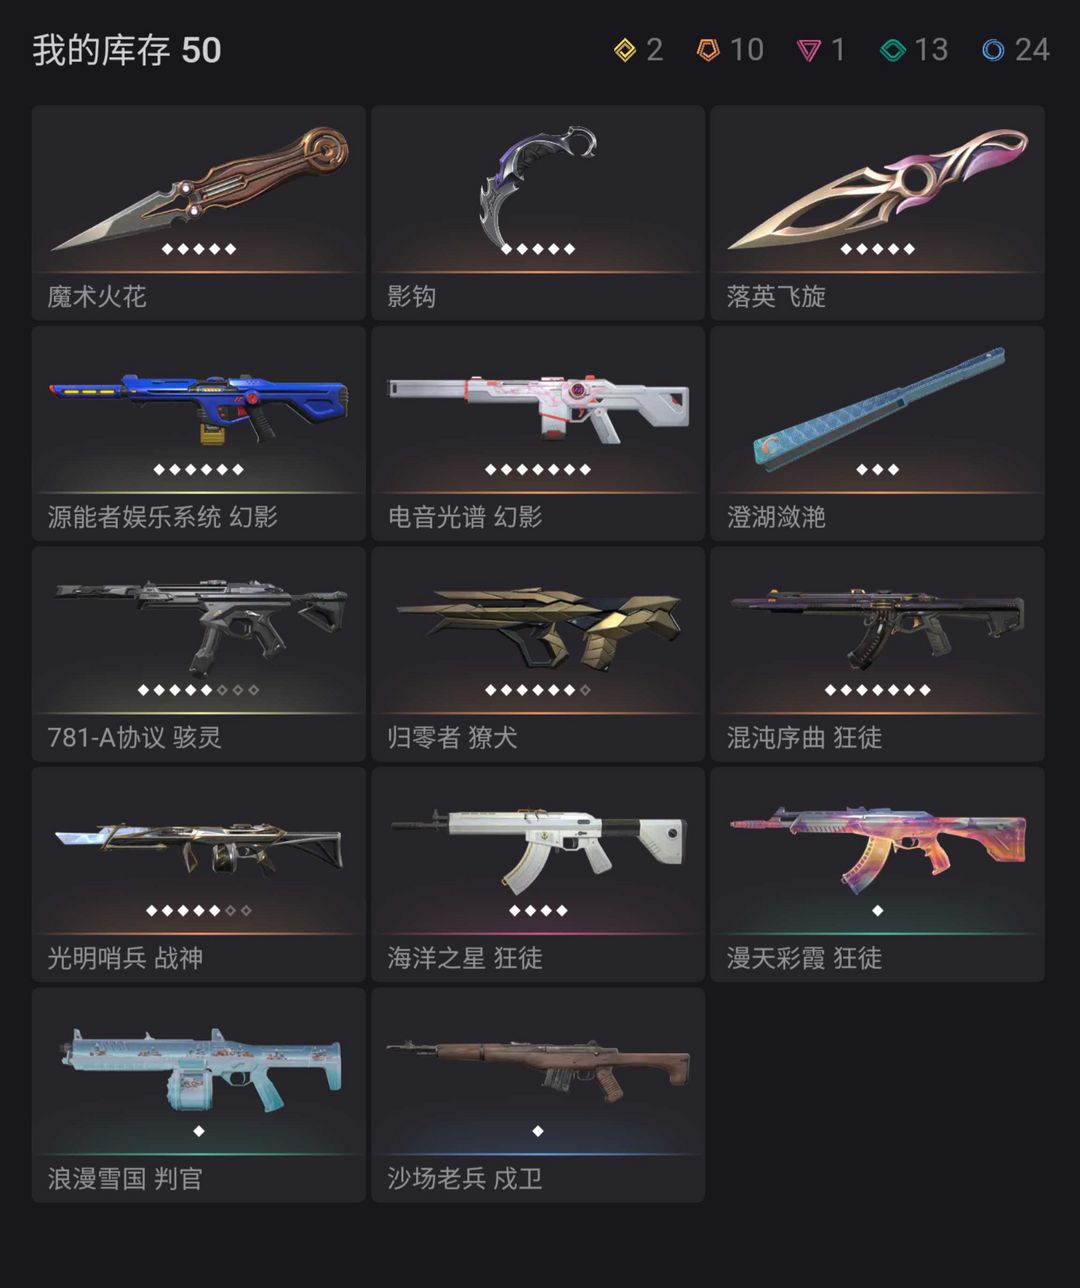The height and width of the screenshot is (1288, 1080).
Task: Select the 光明哨兵 战神 skin
Action: click(x=199, y=875)
